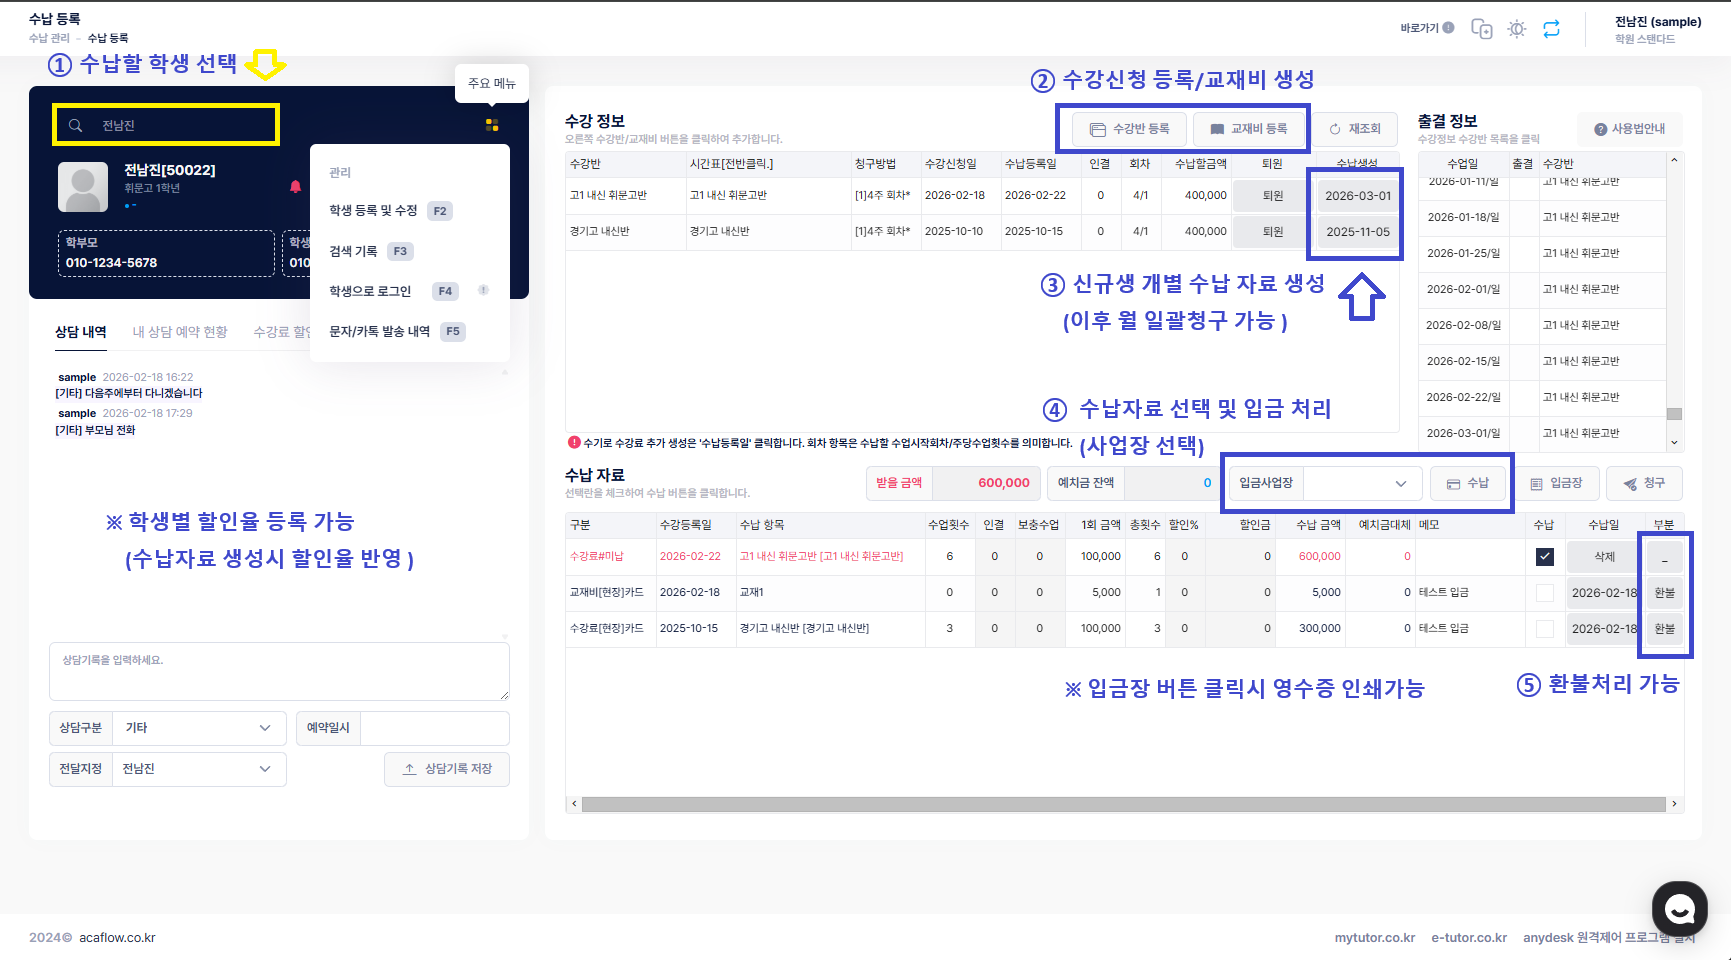1731x960 pixels.
Task: Open the 전달지정 dropdown showing 전남진
Action: point(198,769)
